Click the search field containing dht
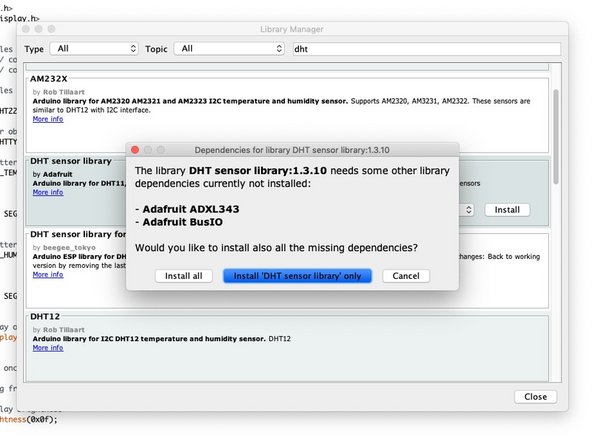 427,49
